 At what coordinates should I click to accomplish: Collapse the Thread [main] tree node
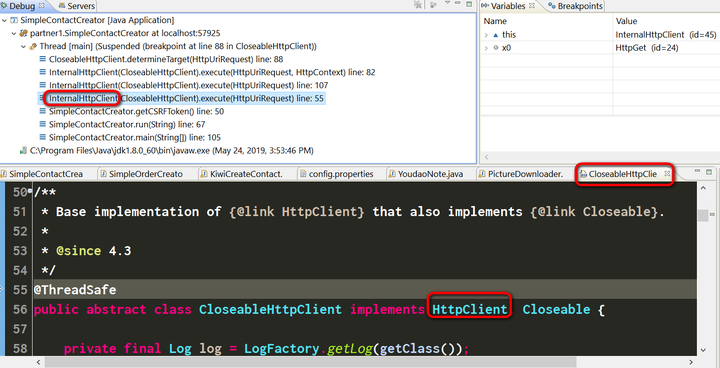(23, 46)
